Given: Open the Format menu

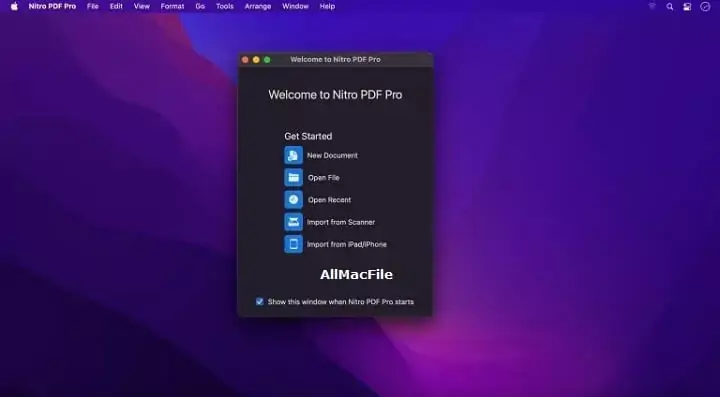Looking at the screenshot, I should pos(172,6).
